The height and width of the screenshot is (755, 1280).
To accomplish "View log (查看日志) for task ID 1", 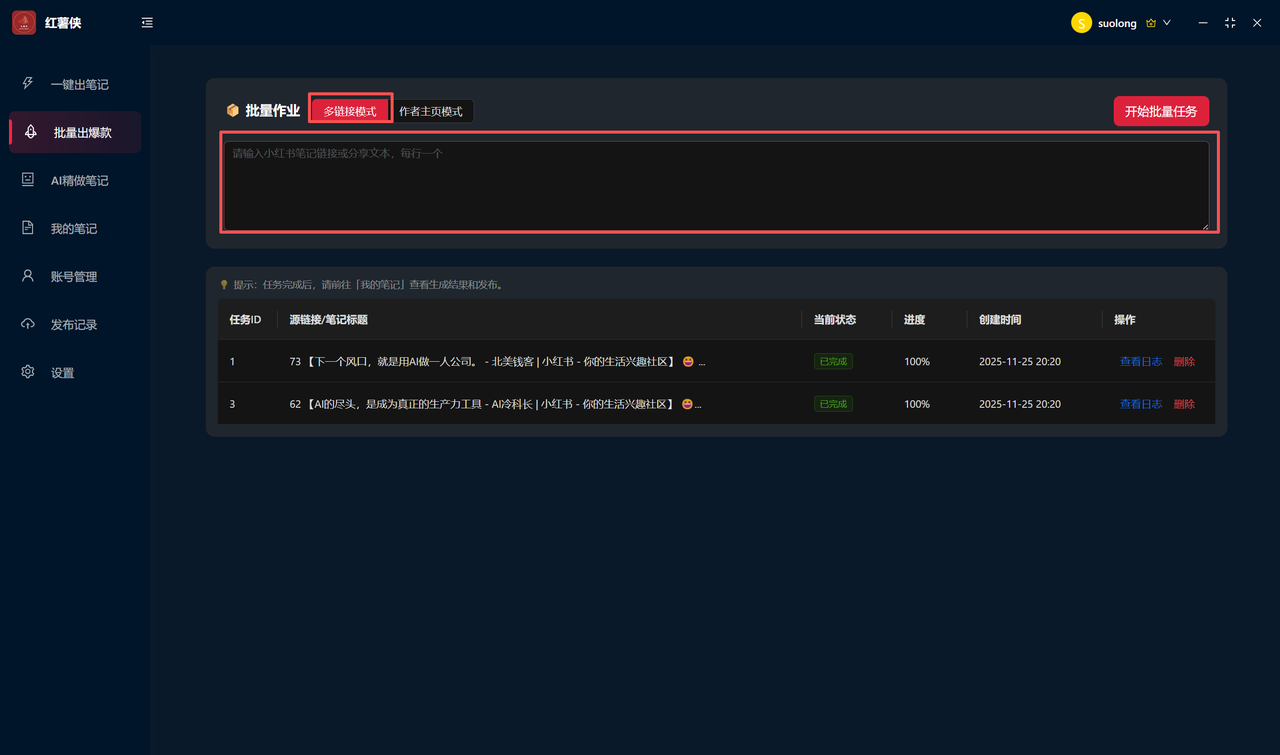I will click(1140, 362).
